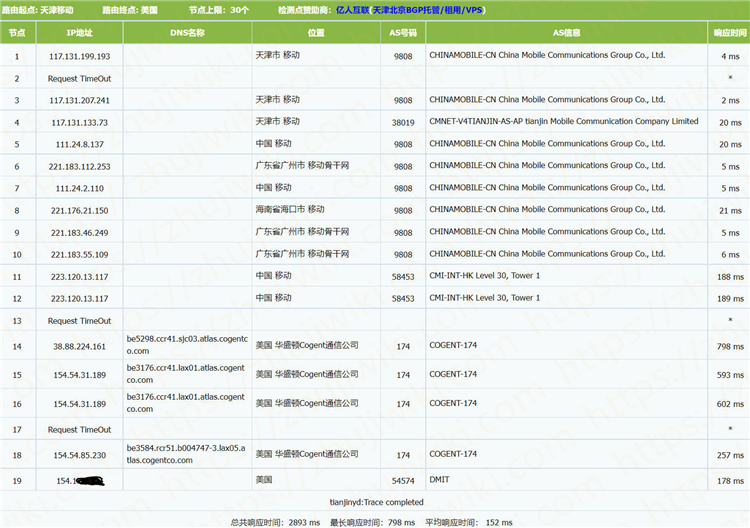
Task: Click the 位置 column header
Action: 316,33
